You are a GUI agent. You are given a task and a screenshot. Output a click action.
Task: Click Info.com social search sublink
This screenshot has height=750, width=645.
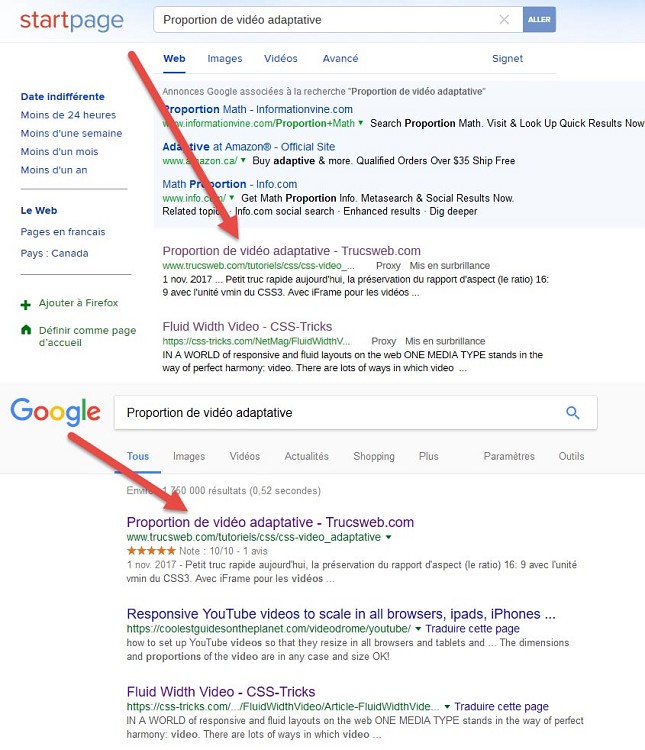tap(284, 211)
